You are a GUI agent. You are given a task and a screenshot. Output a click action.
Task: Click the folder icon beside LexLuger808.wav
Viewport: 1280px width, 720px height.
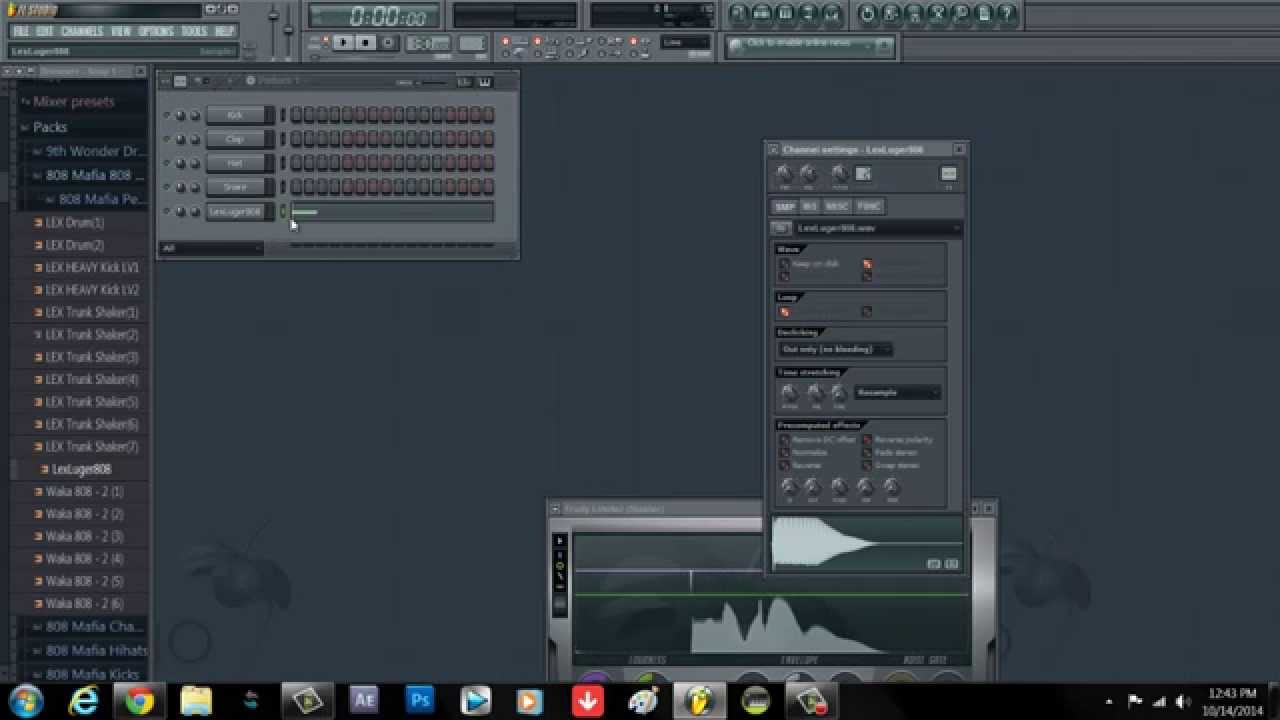(x=782, y=228)
